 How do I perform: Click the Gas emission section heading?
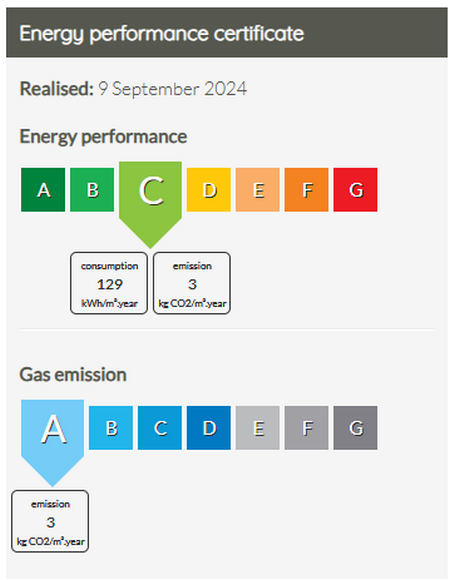point(73,374)
